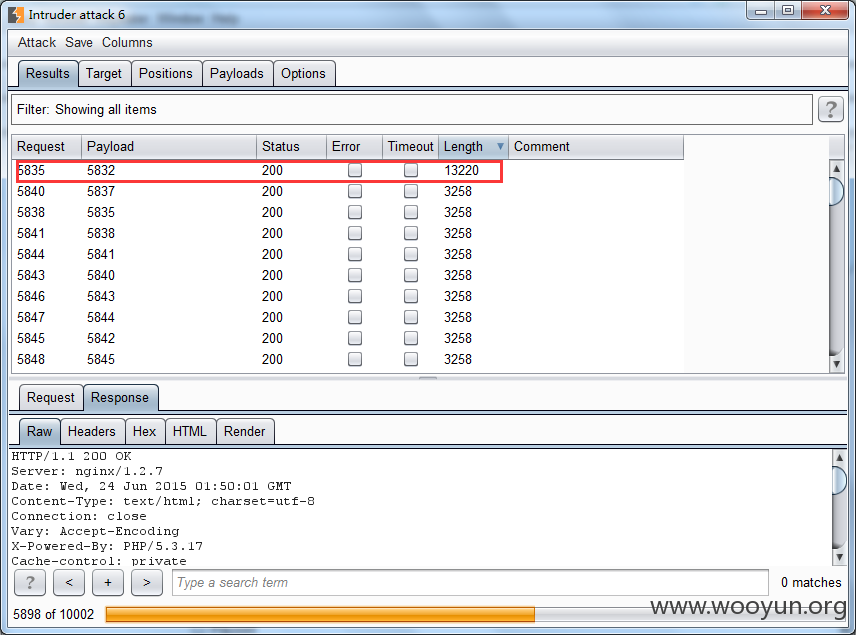
Task: Switch to the Payloads tab
Action: 236,74
